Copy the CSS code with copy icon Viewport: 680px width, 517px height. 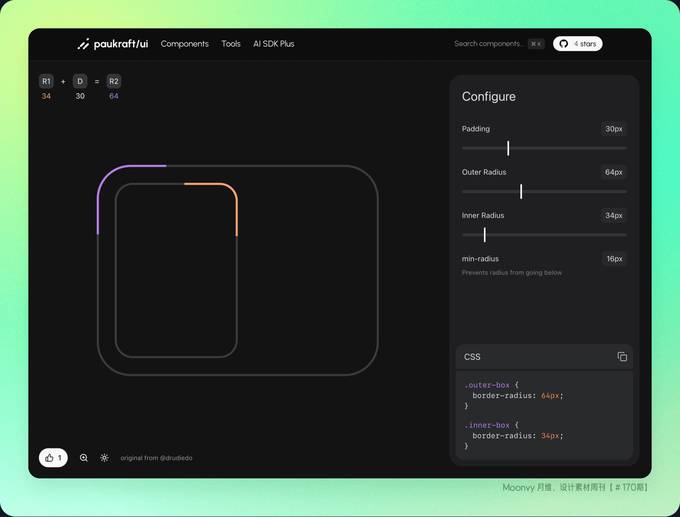point(622,357)
